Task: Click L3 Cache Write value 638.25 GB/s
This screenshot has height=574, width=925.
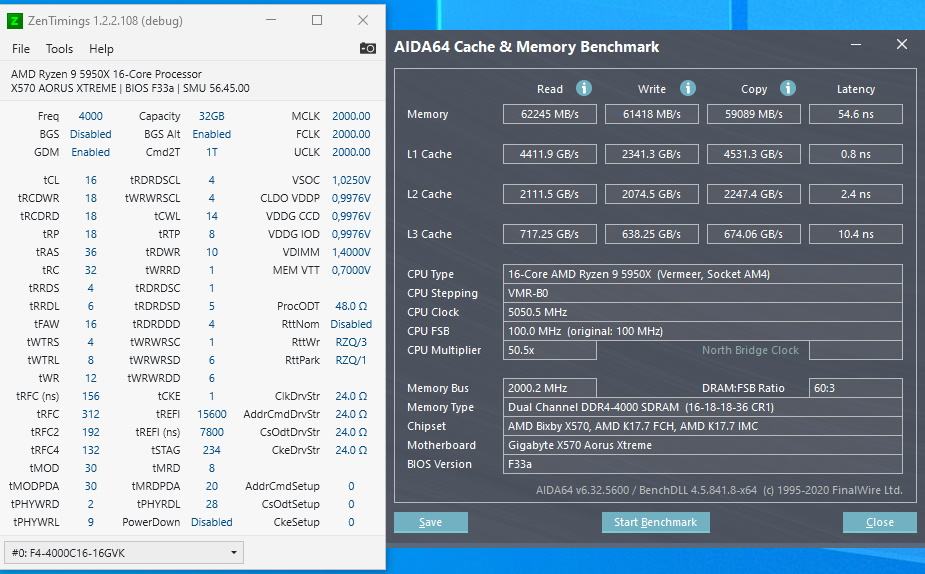Action: click(x=652, y=234)
